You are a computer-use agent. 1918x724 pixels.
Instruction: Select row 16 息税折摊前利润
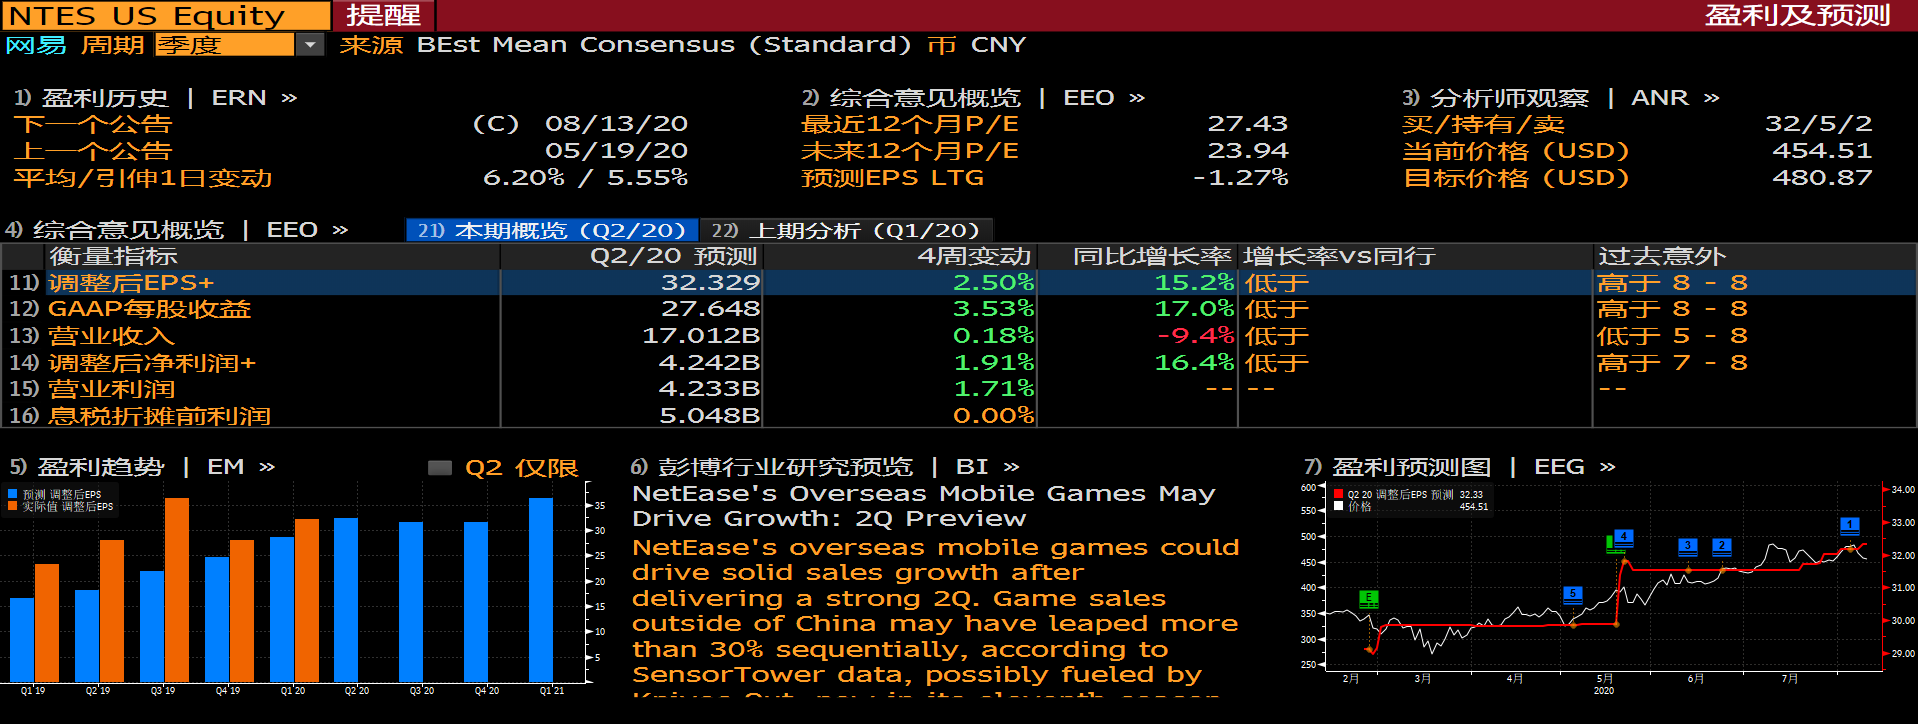pyautogui.click(x=959, y=415)
